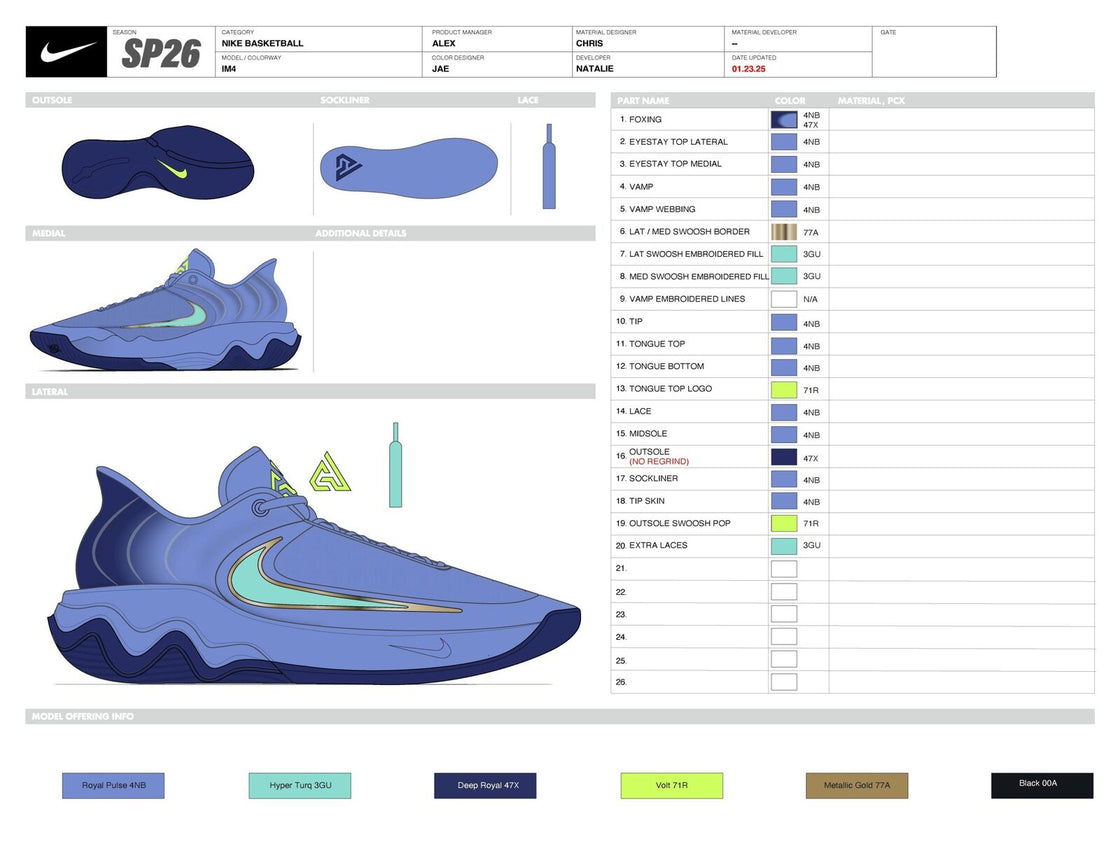Click turquoise swatch for LAT SWOOSH EMBROIDERED FILL

784,254
